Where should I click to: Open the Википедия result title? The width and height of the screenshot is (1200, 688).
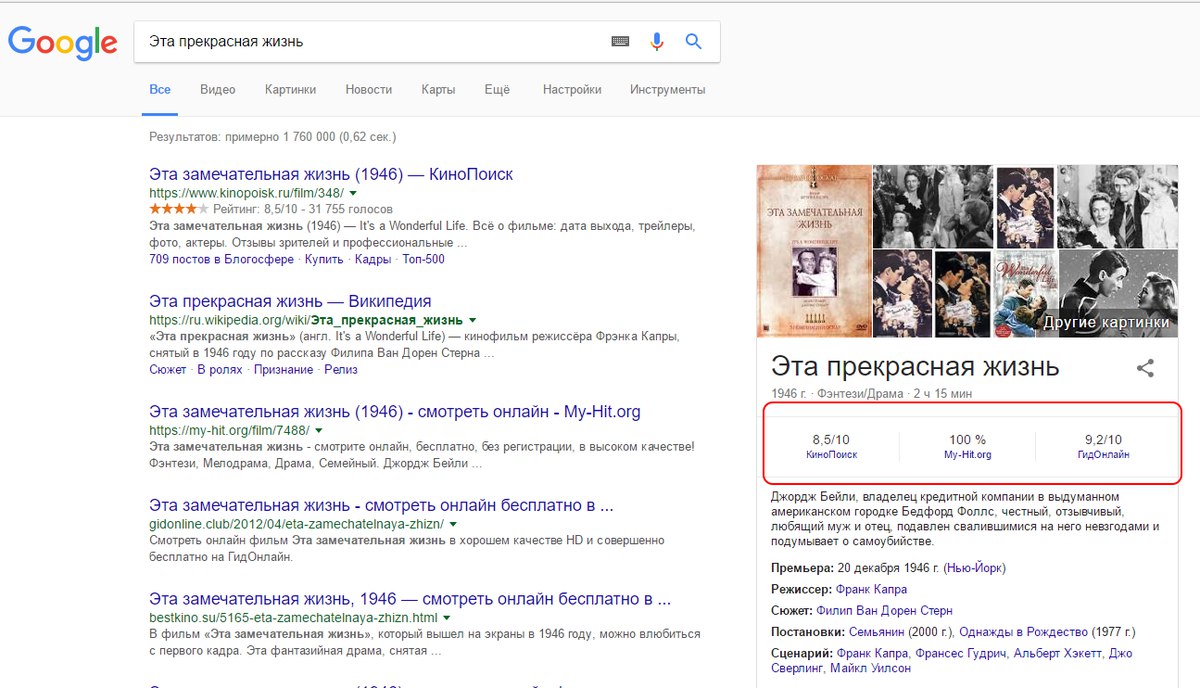click(x=290, y=301)
